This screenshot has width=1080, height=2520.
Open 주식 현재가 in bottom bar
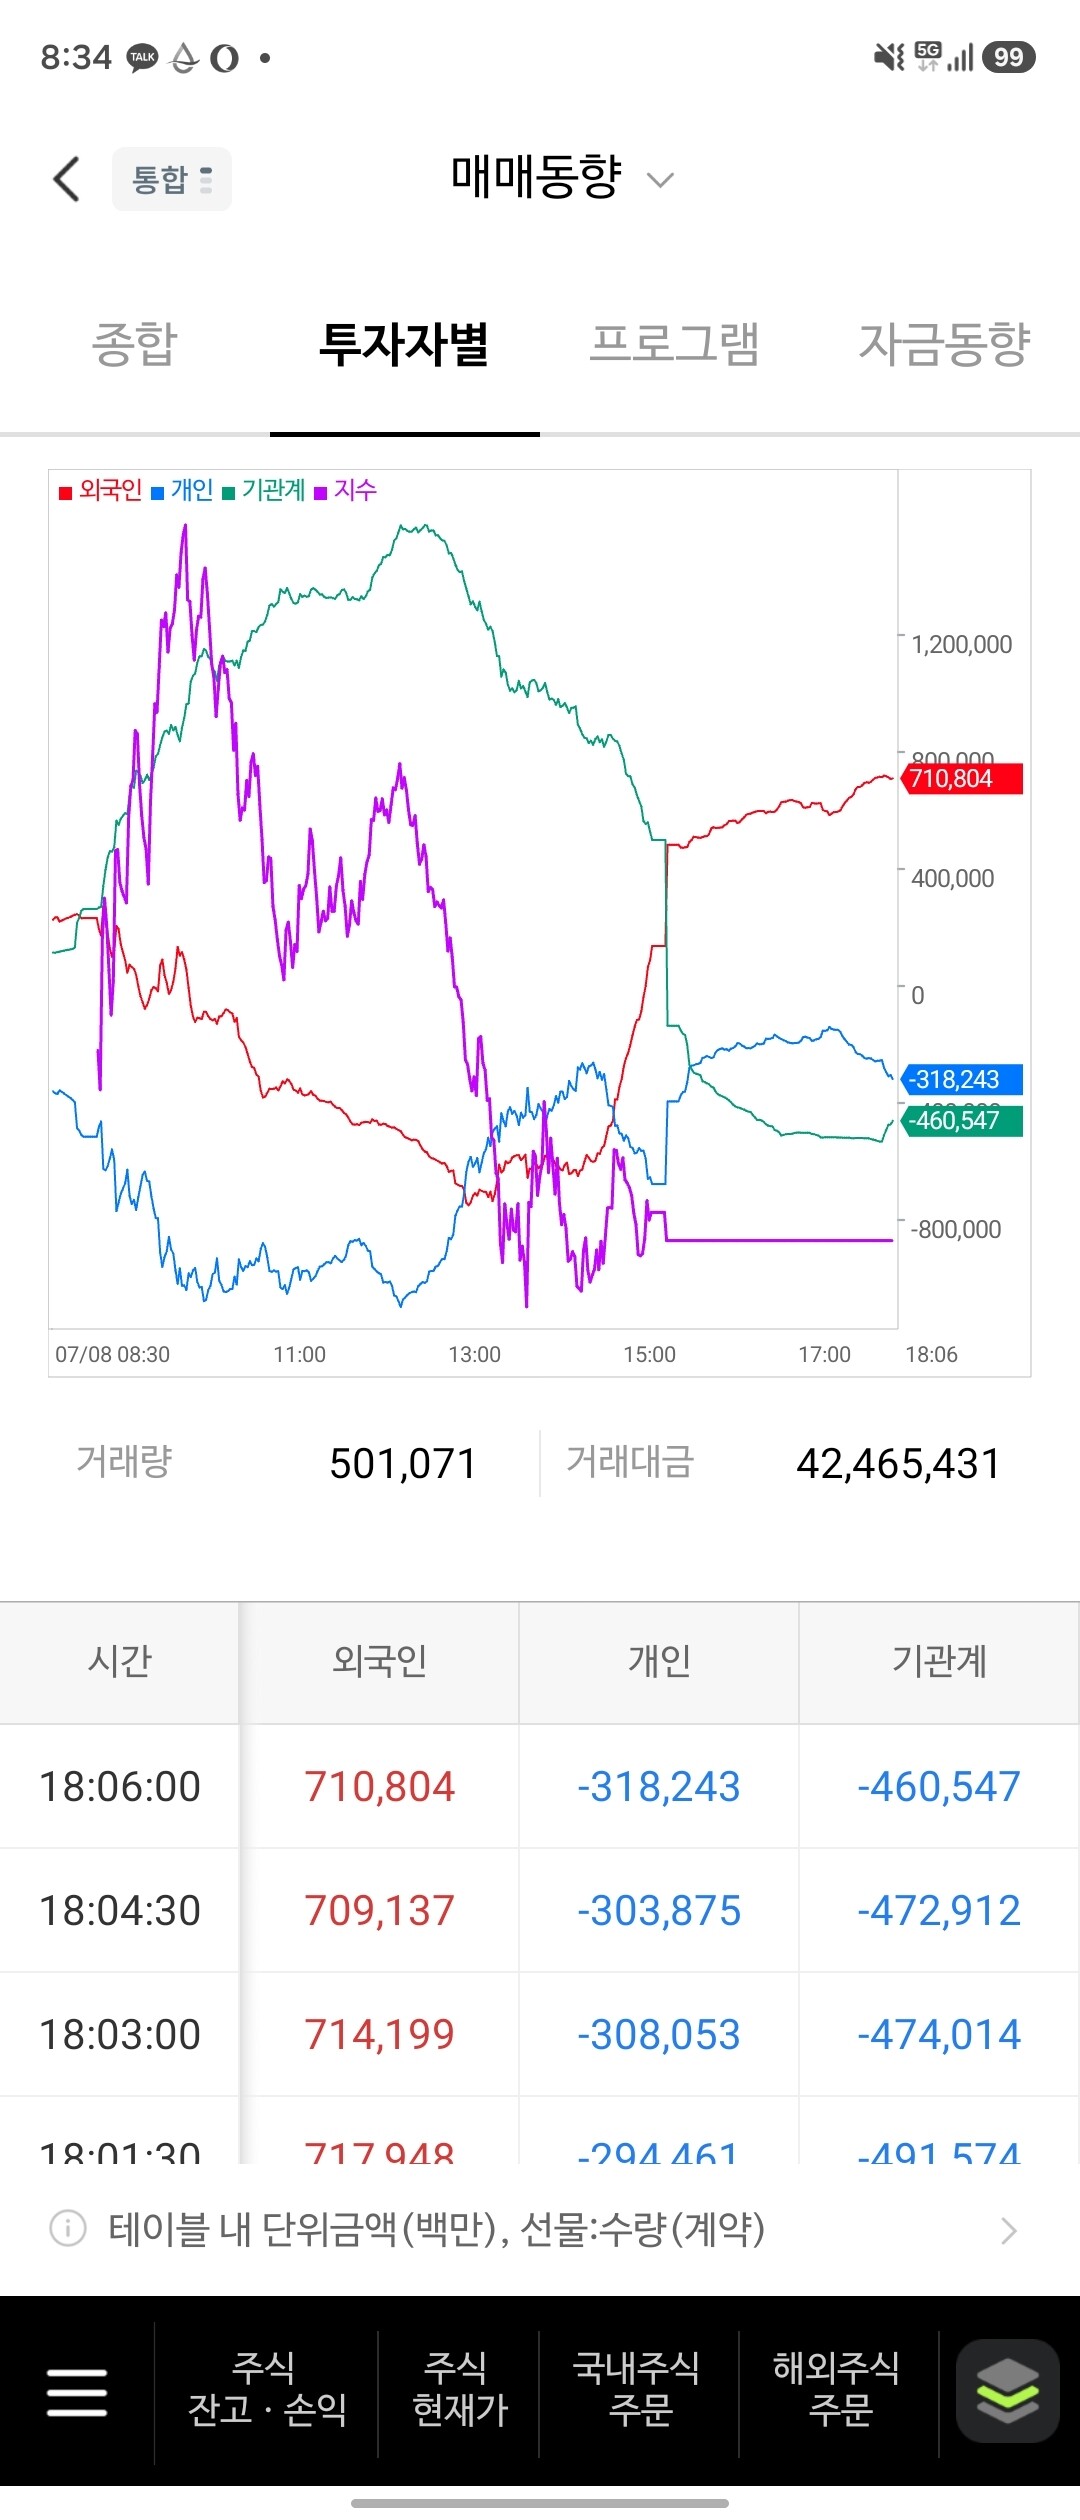460,2390
